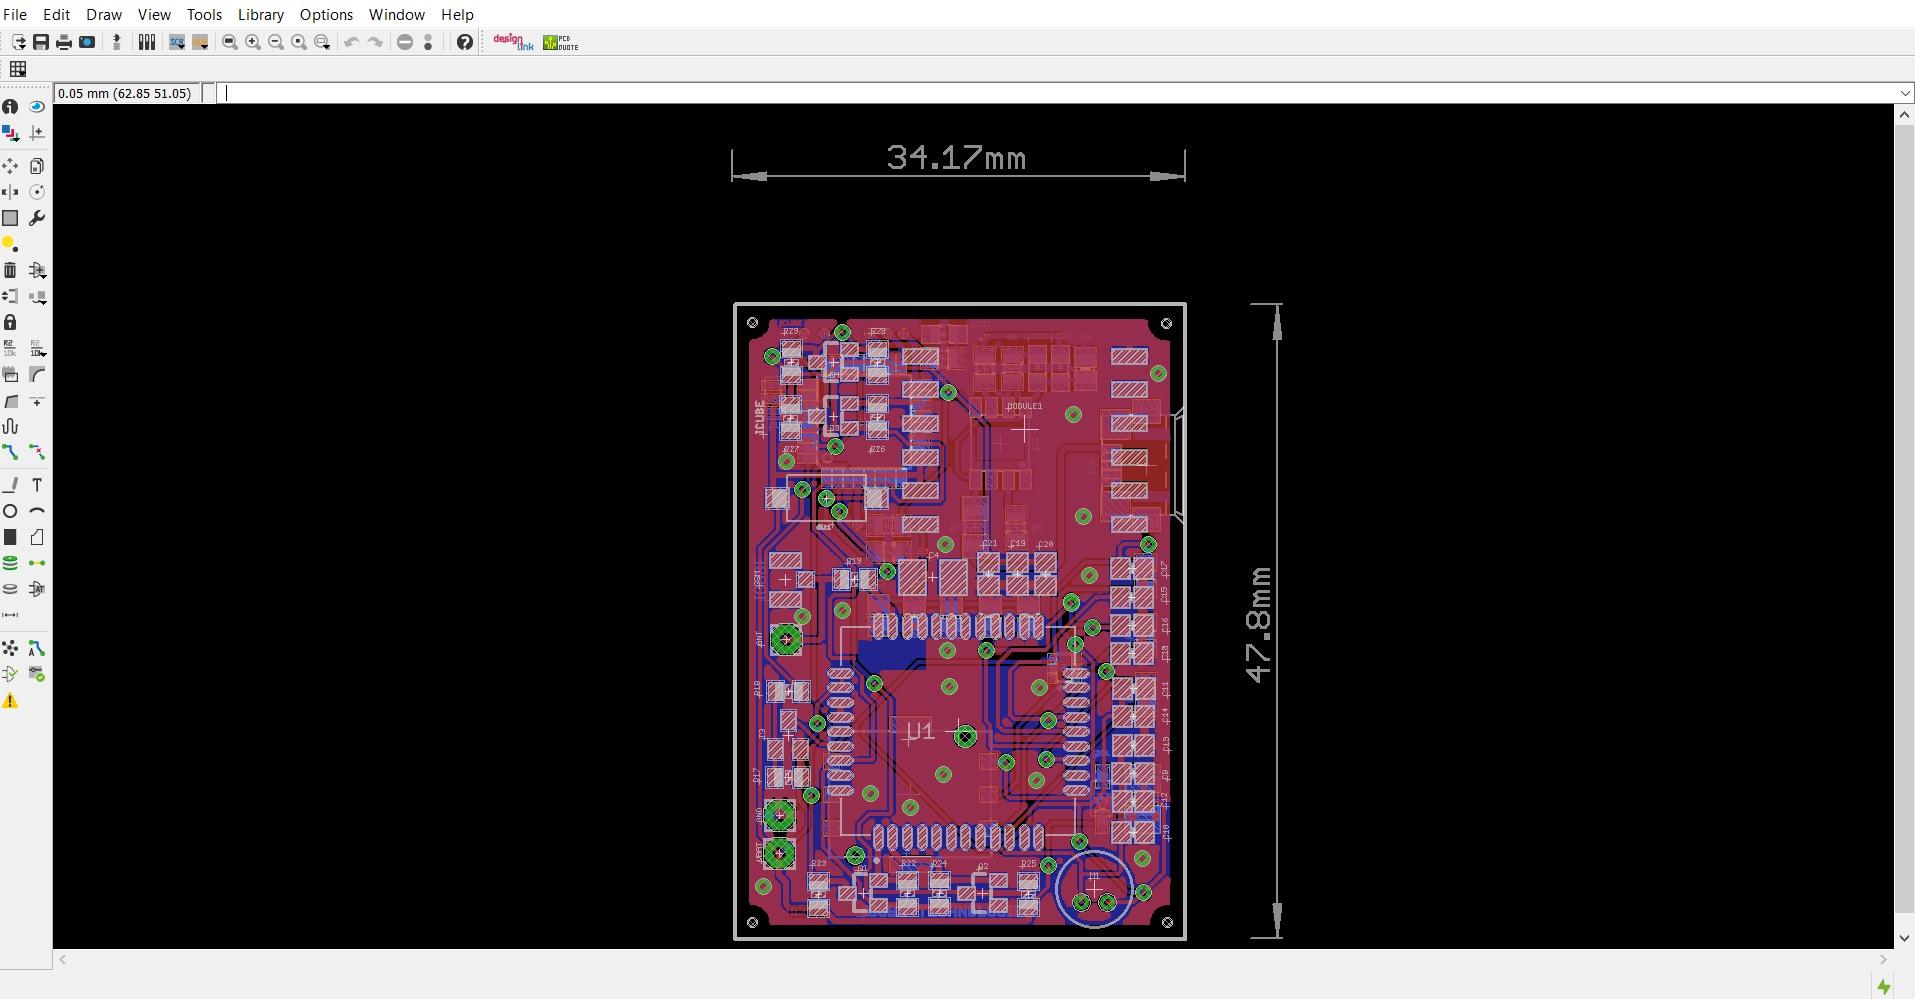The height and width of the screenshot is (999, 1915).
Task: Open the Tools menu
Action: click(x=204, y=15)
